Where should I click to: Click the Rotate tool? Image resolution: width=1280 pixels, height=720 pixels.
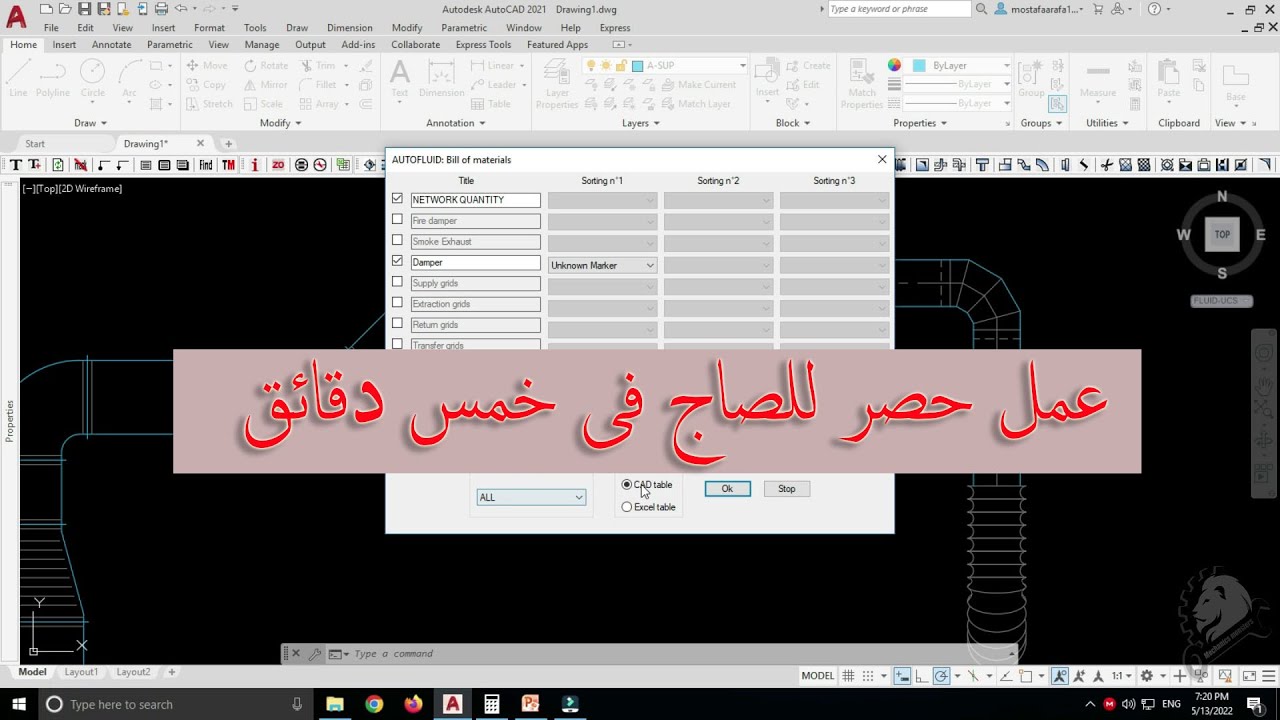point(265,66)
